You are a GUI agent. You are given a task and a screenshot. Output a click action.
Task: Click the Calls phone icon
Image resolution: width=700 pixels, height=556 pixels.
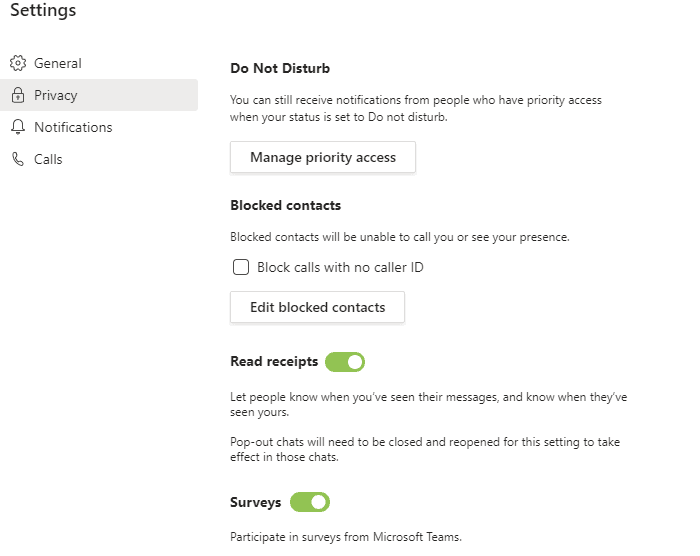pos(18,159)
